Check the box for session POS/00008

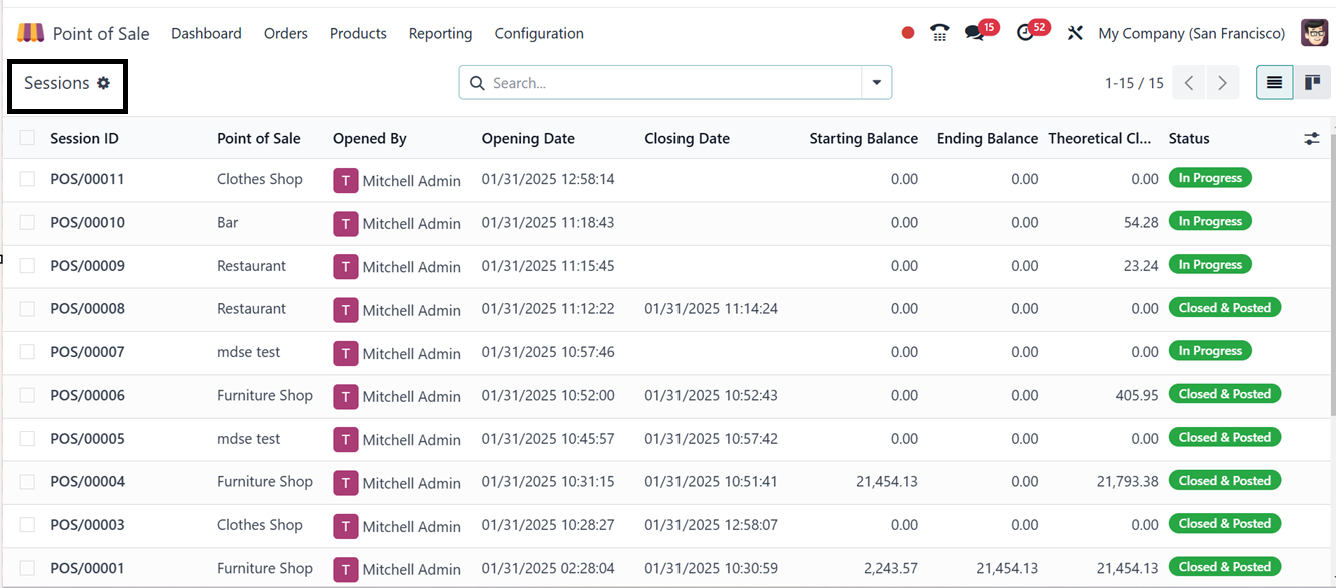(27, 309)
